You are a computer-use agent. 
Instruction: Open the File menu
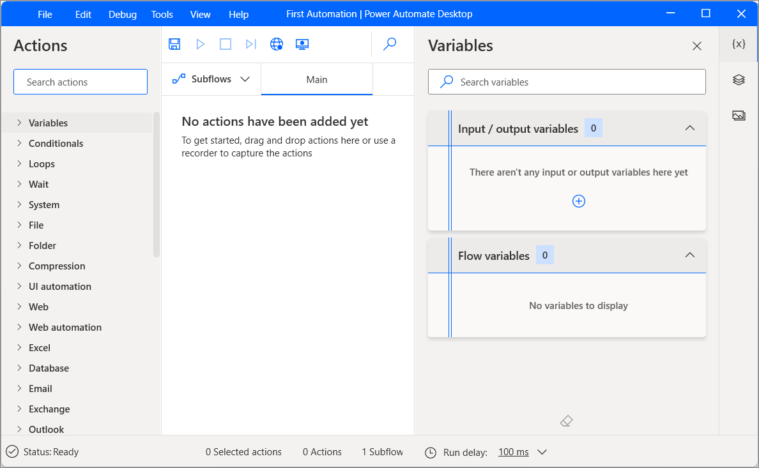[x=45, y=14]
